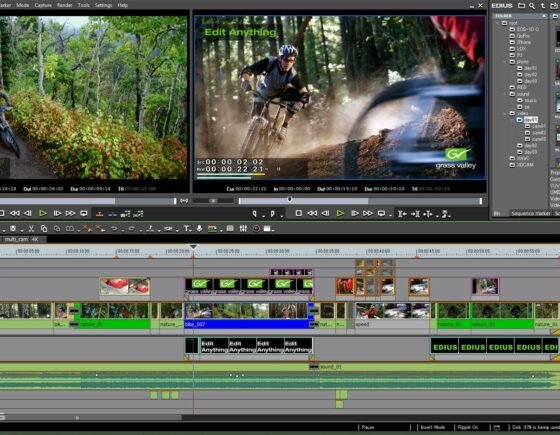This screenshot has height=435, width=560.
Task: Toggle loop playback in recorder
Action: pos(381,213)
